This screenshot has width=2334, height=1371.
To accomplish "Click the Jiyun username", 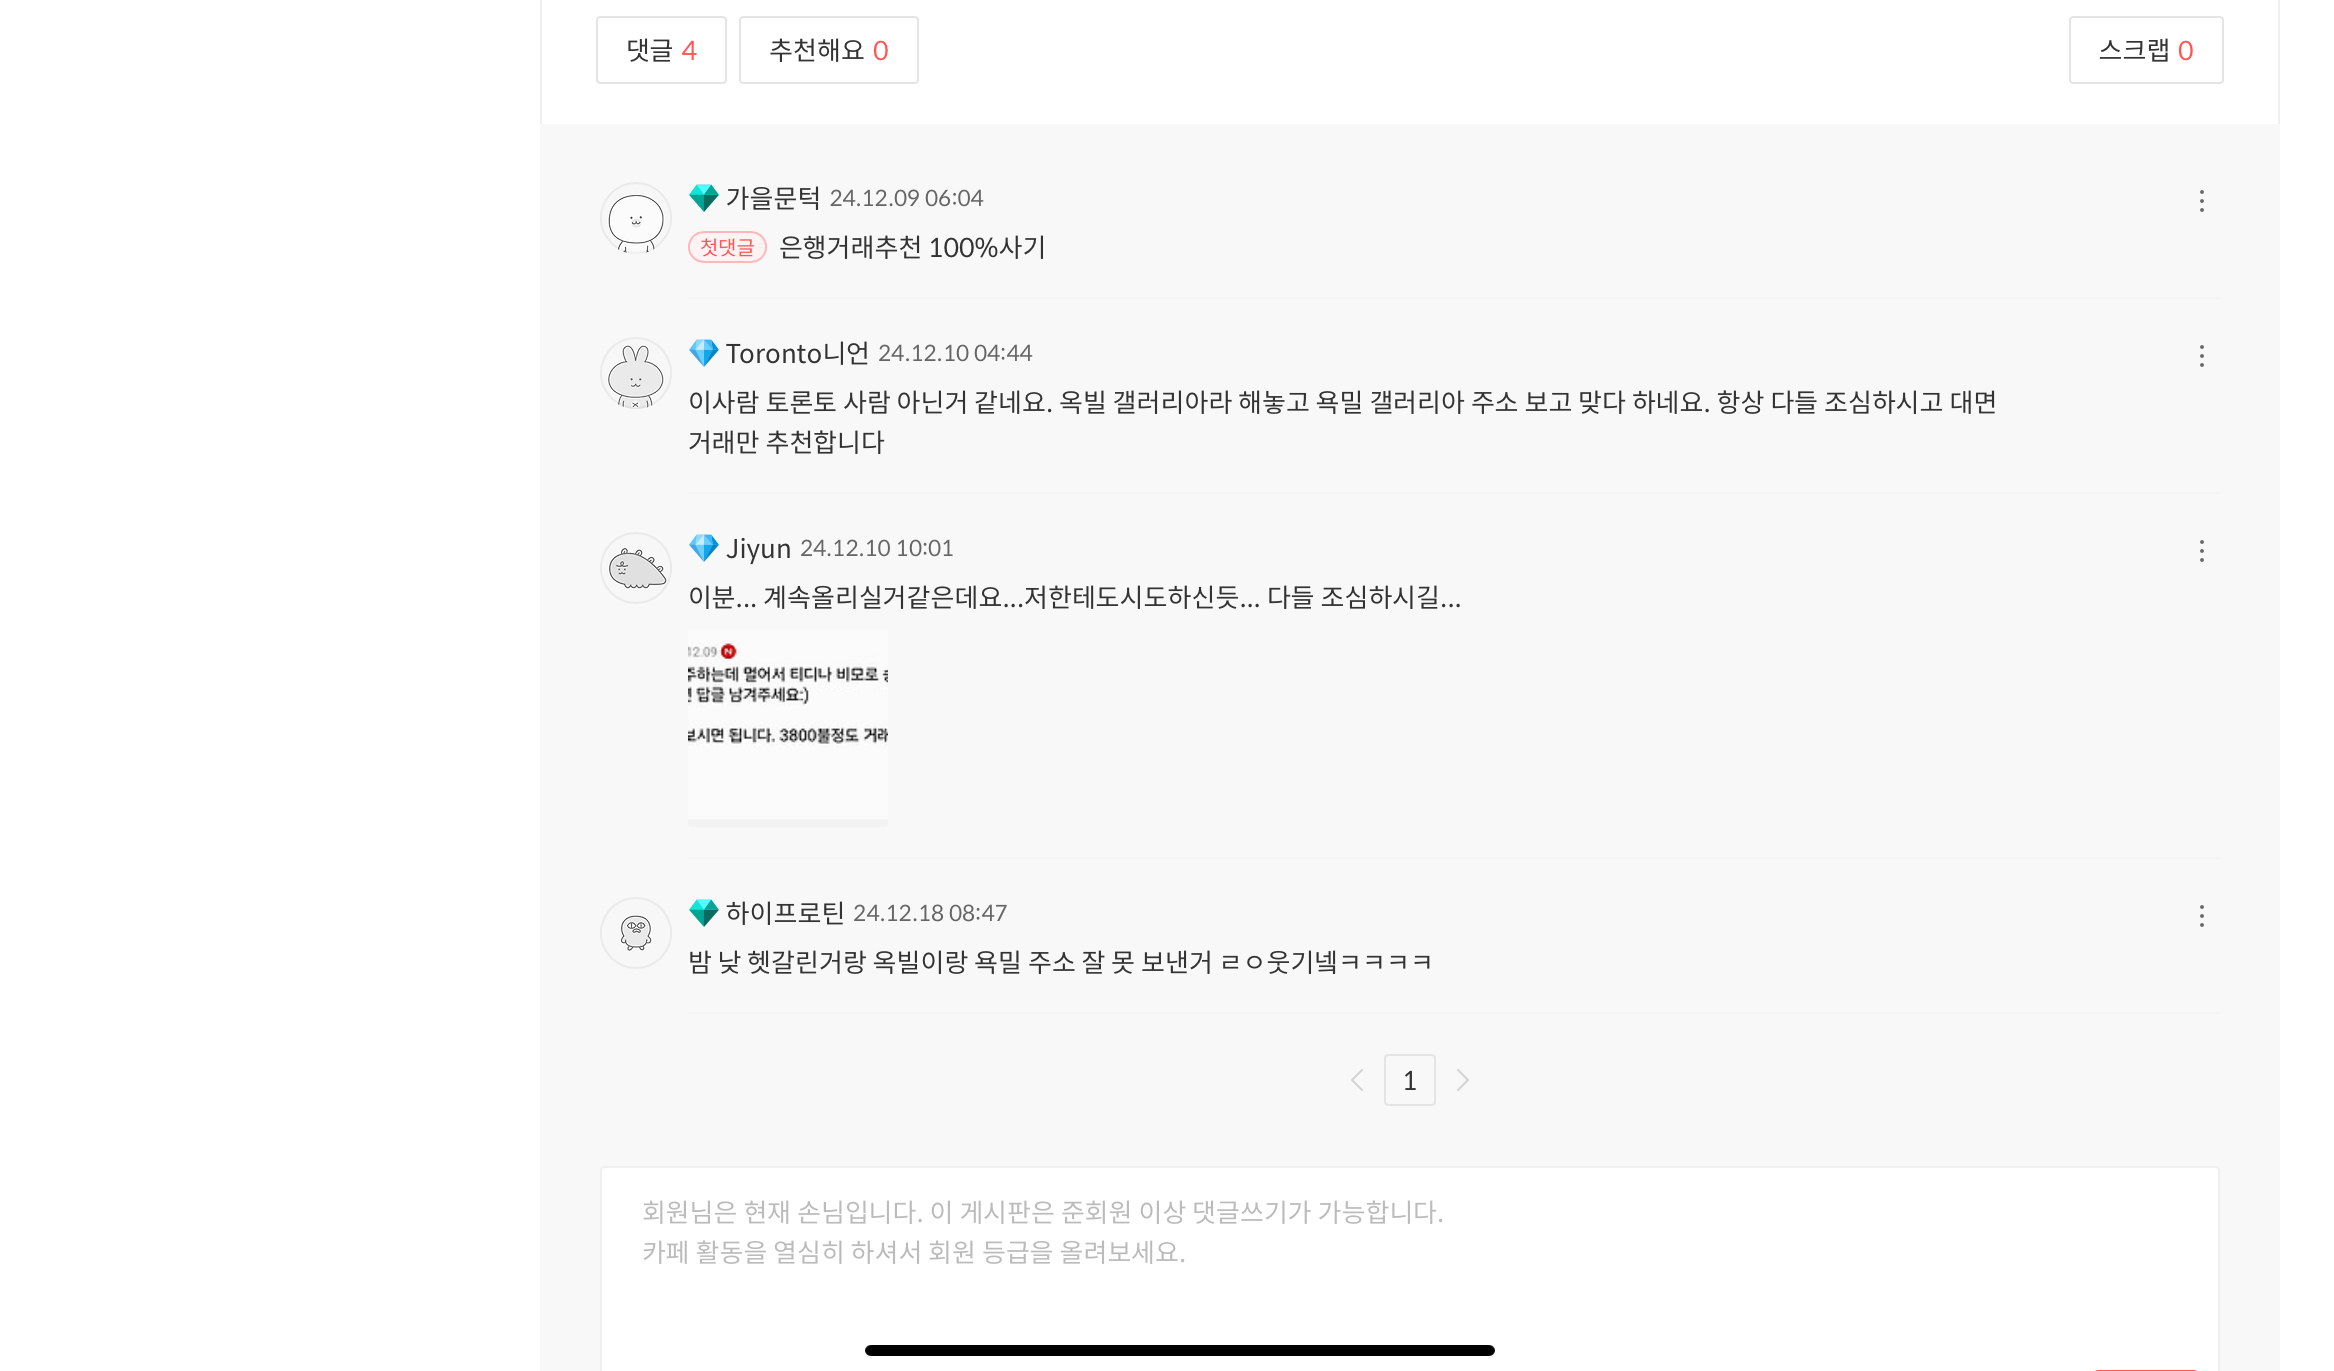I will (x=758, y=548).
